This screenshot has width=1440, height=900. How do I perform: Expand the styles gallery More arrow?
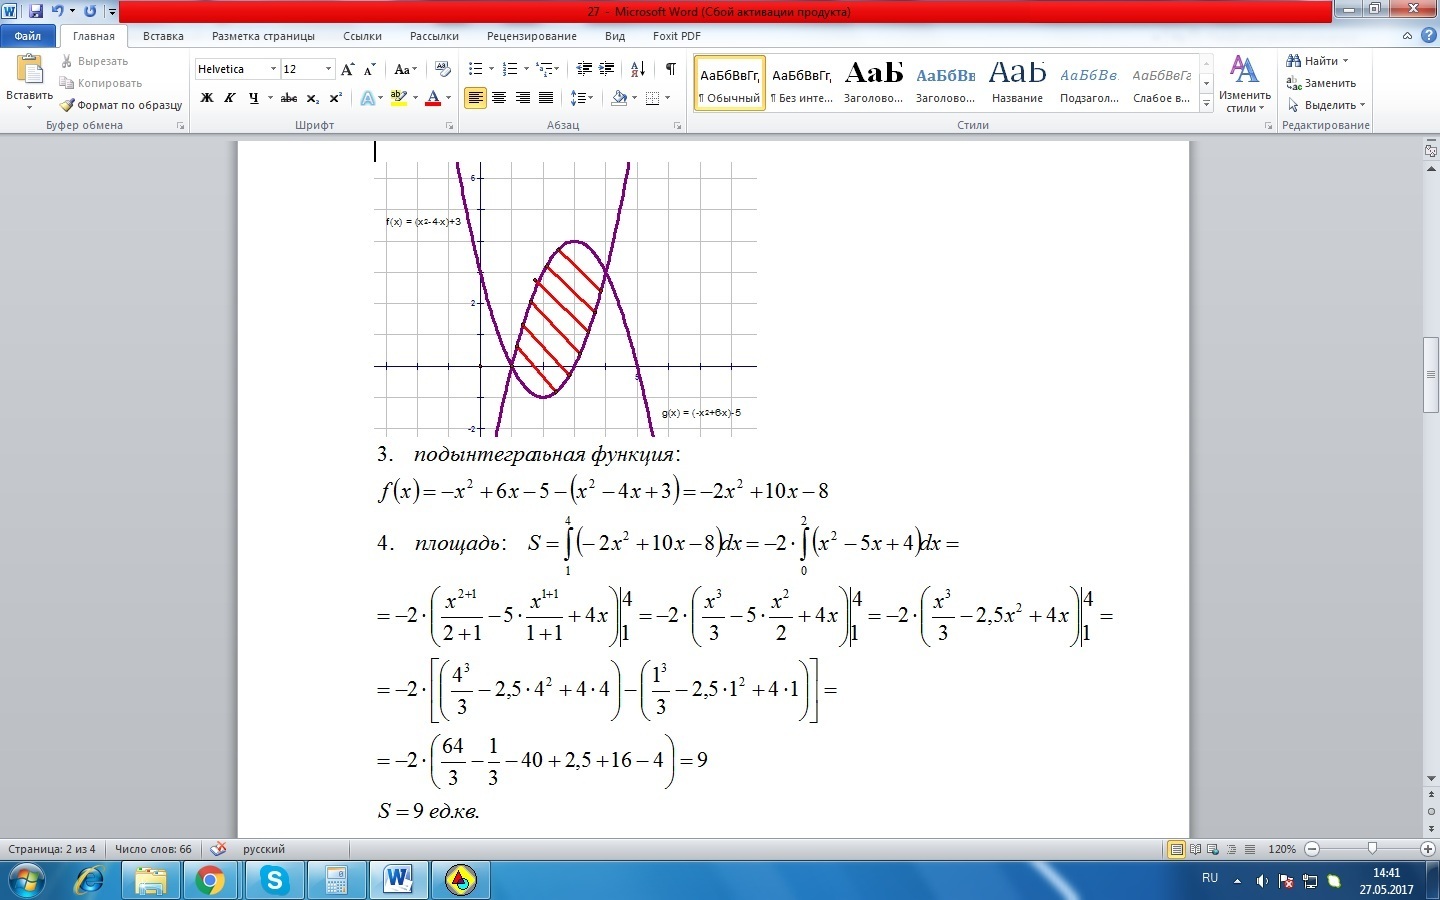pos(1207,104)
